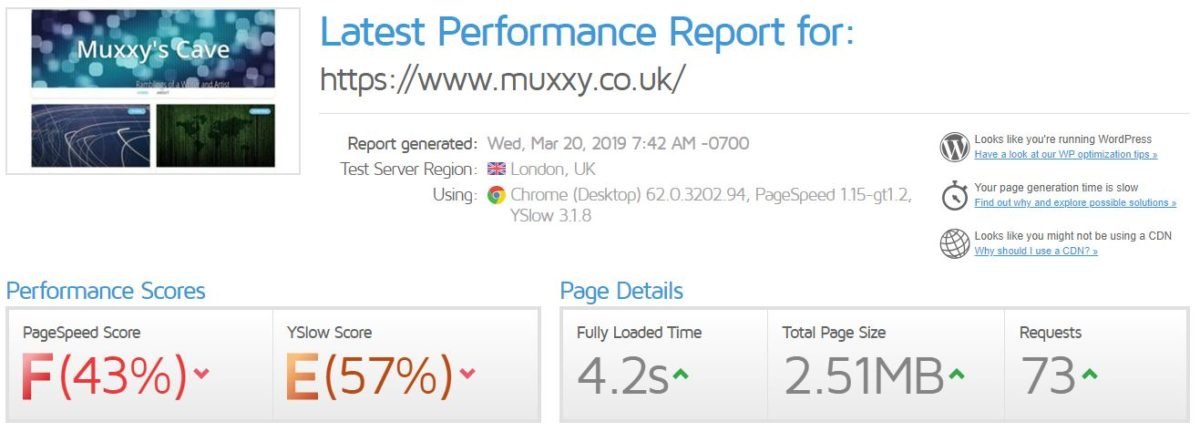Click the orange YSlow score down arrow

click(x=467, y=374)
